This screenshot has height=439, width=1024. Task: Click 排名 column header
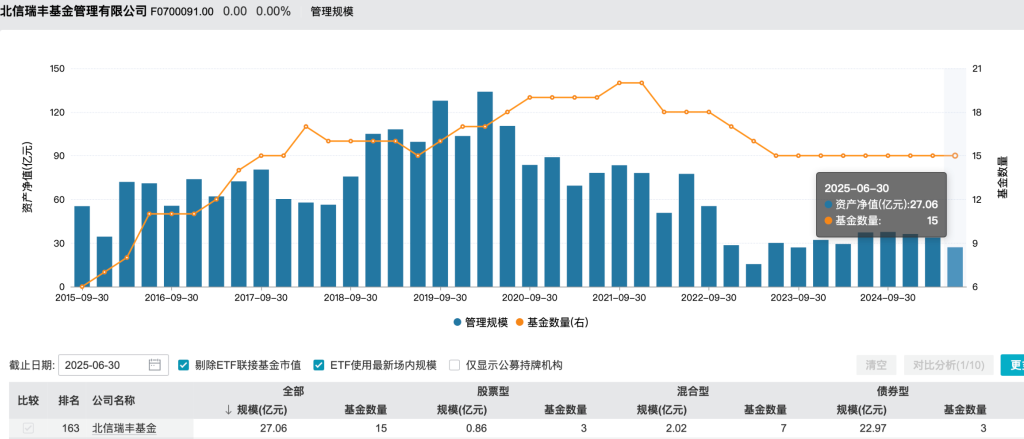69,400
